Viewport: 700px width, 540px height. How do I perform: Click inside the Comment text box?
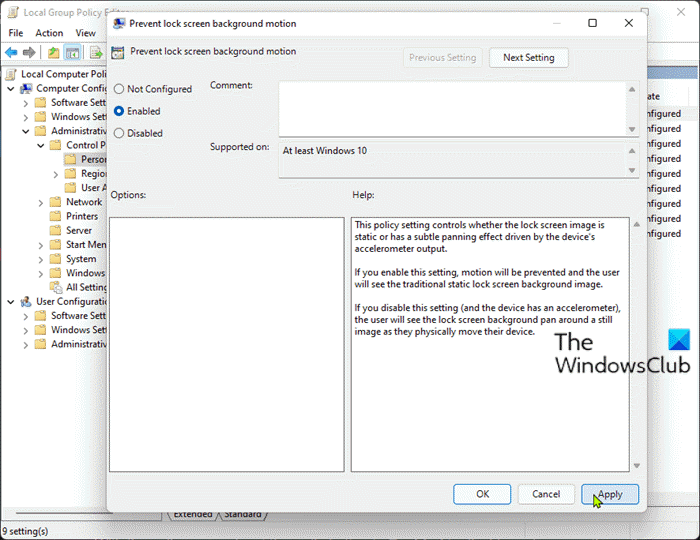click(x=453, y=109)
